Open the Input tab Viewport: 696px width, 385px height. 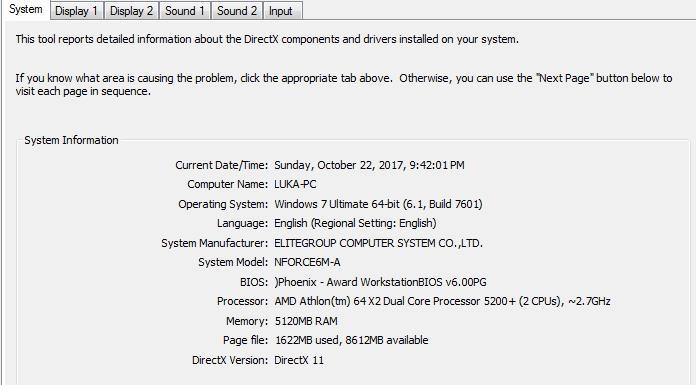tap(282, 11)
